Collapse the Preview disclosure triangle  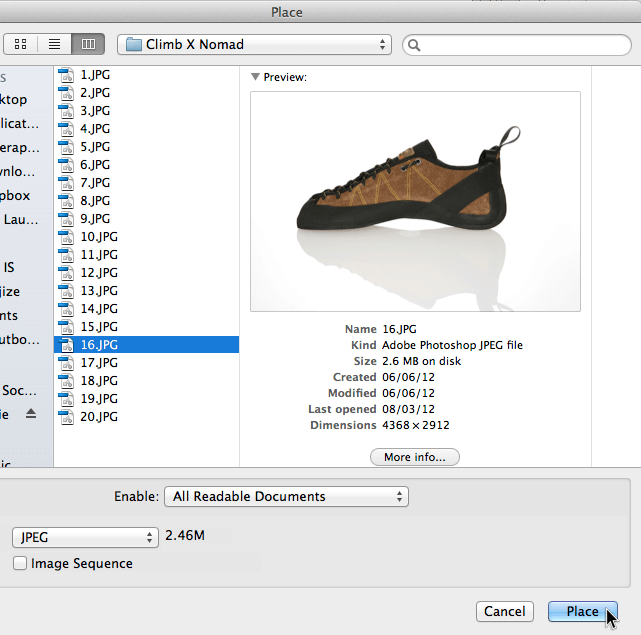(x=256, y=76)
